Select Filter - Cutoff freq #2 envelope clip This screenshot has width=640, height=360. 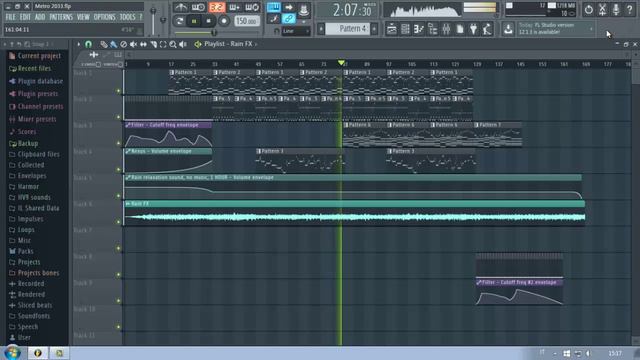[519, 292]
